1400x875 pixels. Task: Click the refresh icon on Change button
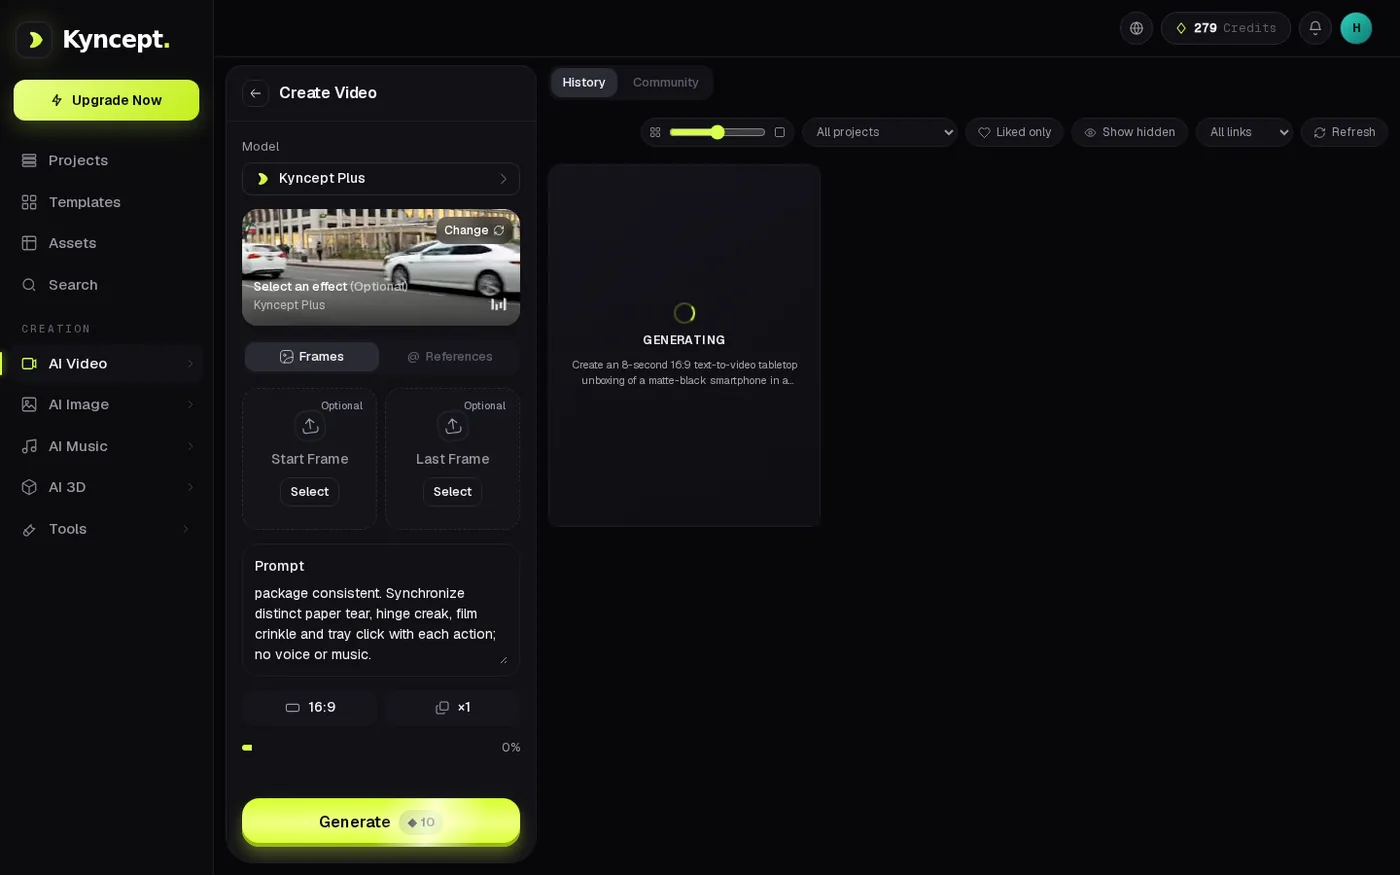coord(499,230)
